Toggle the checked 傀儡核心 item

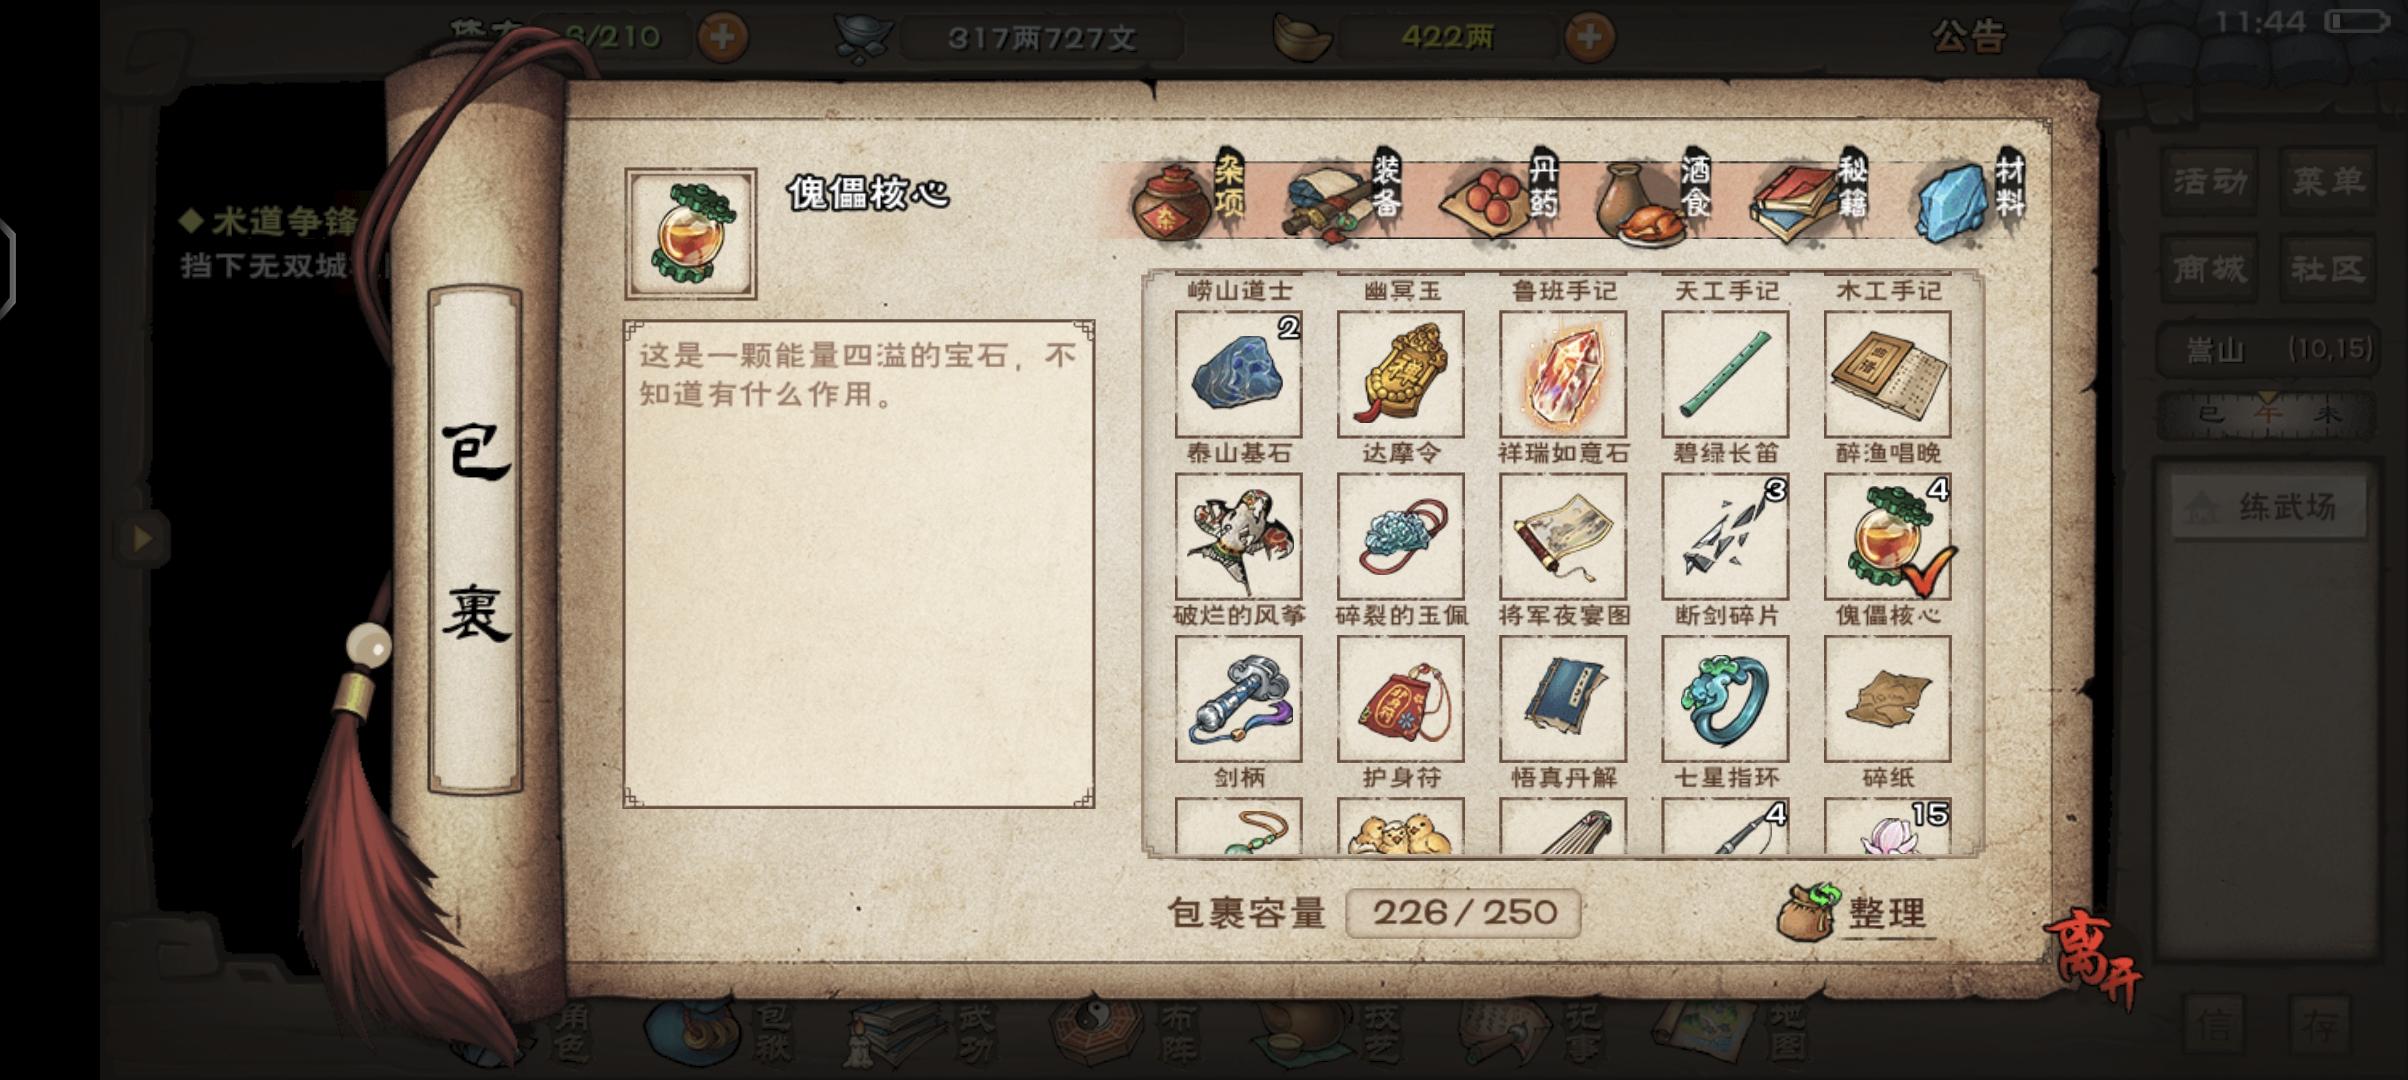(x=1888, y=536)
